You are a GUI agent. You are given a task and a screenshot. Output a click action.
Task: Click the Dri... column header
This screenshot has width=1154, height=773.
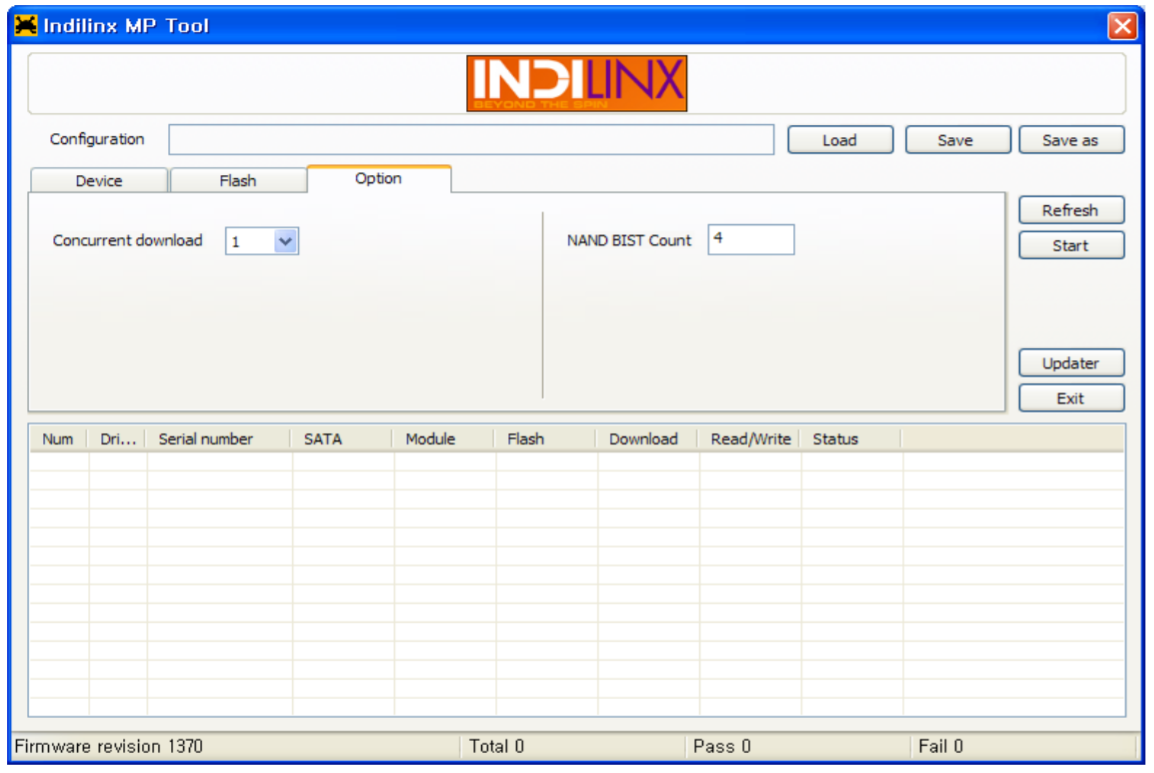pos(117,440)
